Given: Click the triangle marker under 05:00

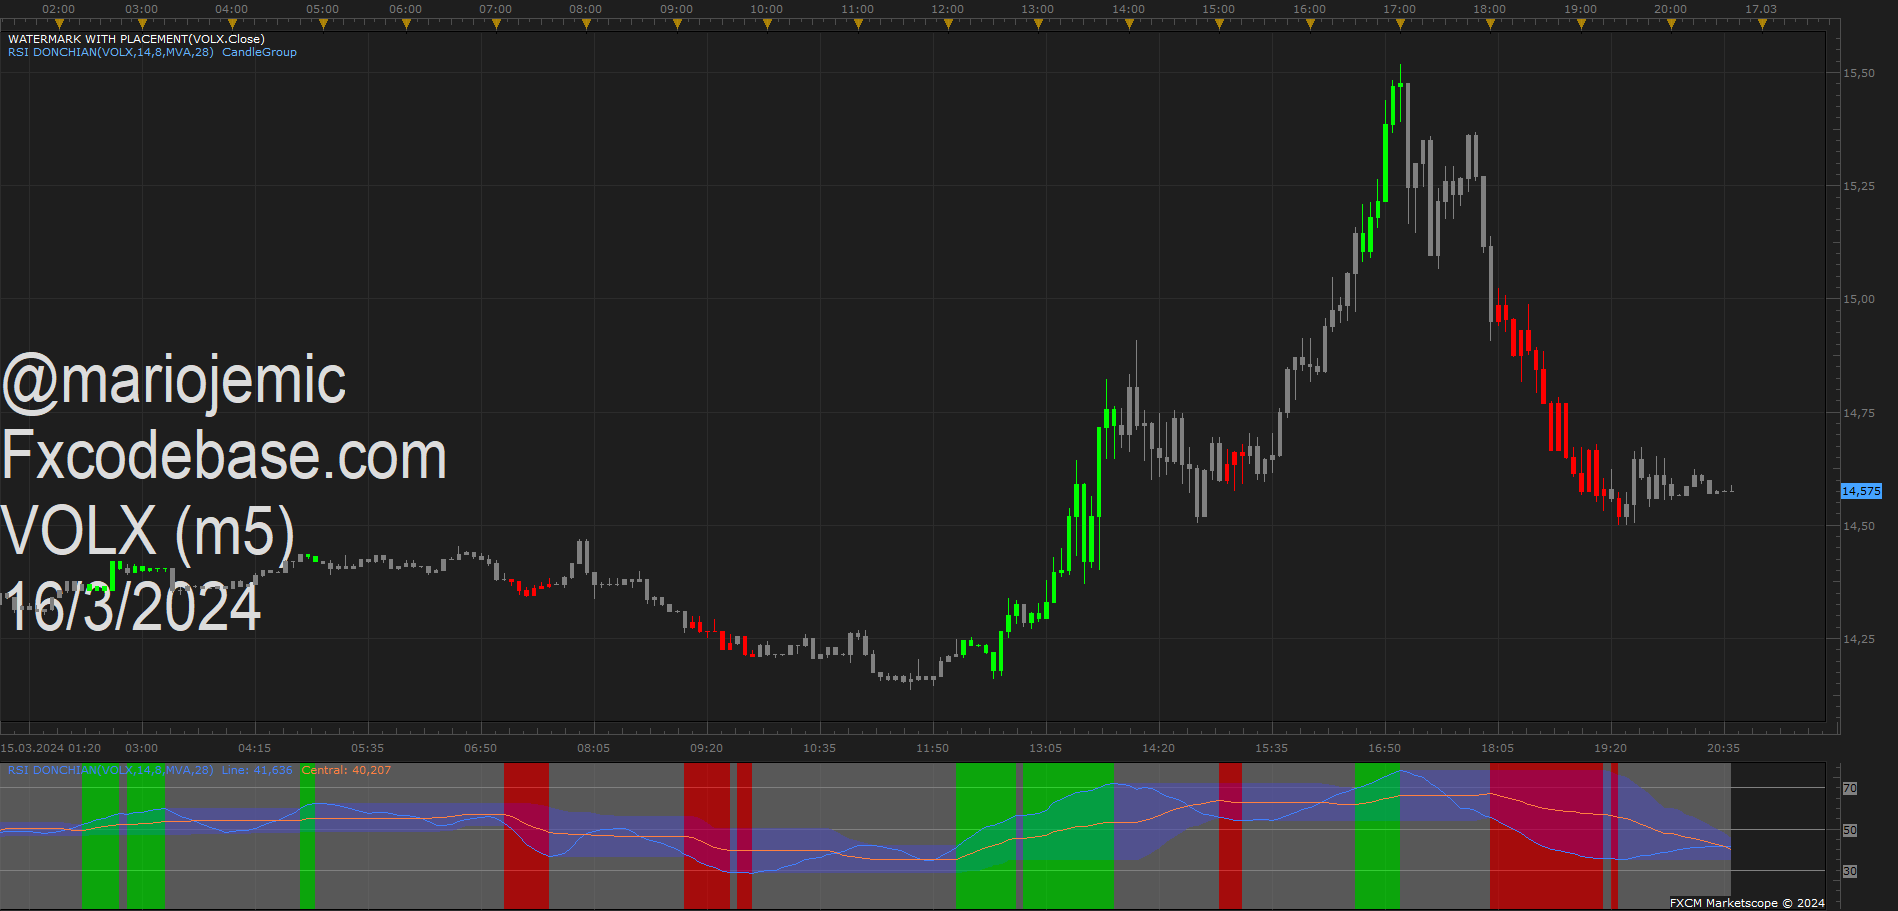Looking at the screenshot, I should 323,24.
